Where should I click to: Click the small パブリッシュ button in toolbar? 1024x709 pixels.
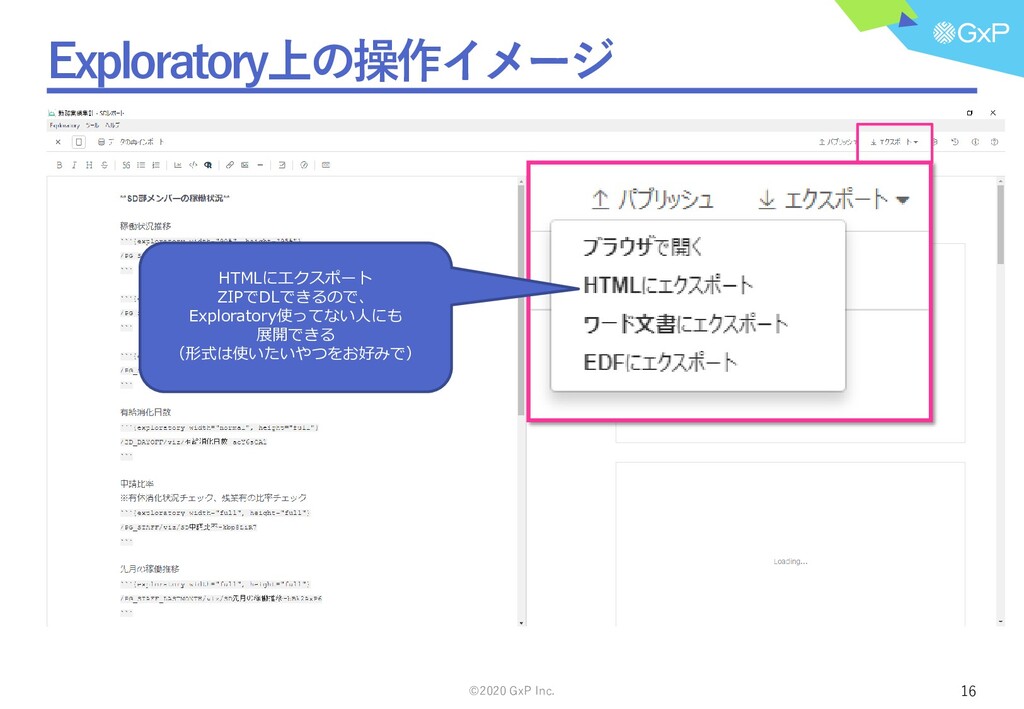click(x=837, y=142)
